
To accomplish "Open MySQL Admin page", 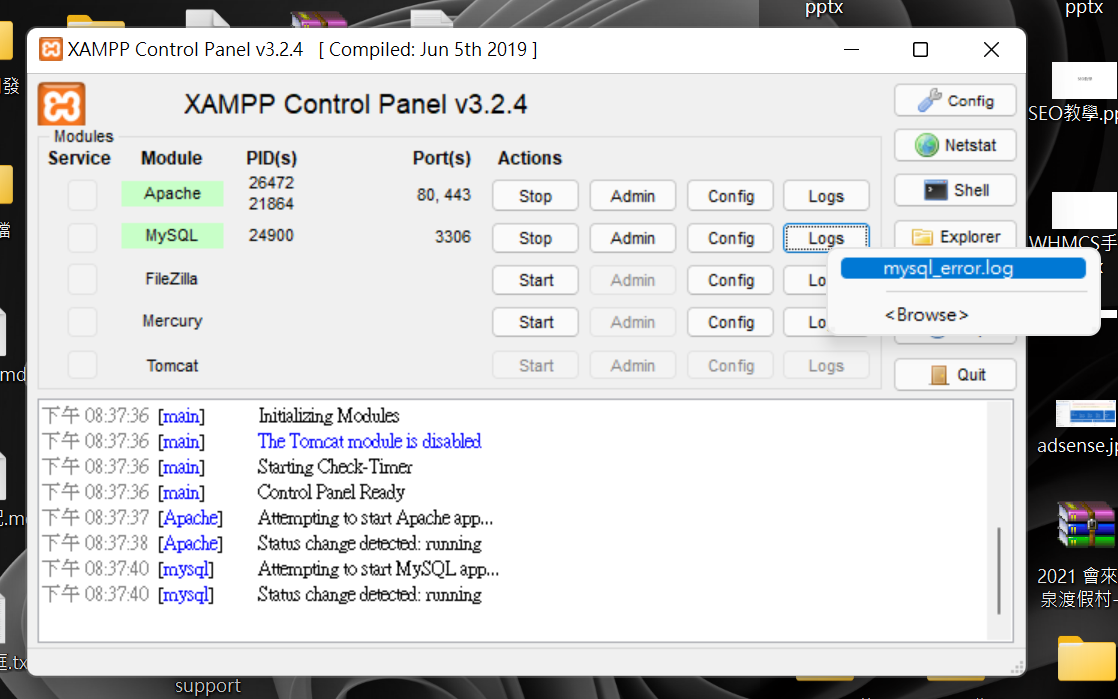I will [632, 238].
